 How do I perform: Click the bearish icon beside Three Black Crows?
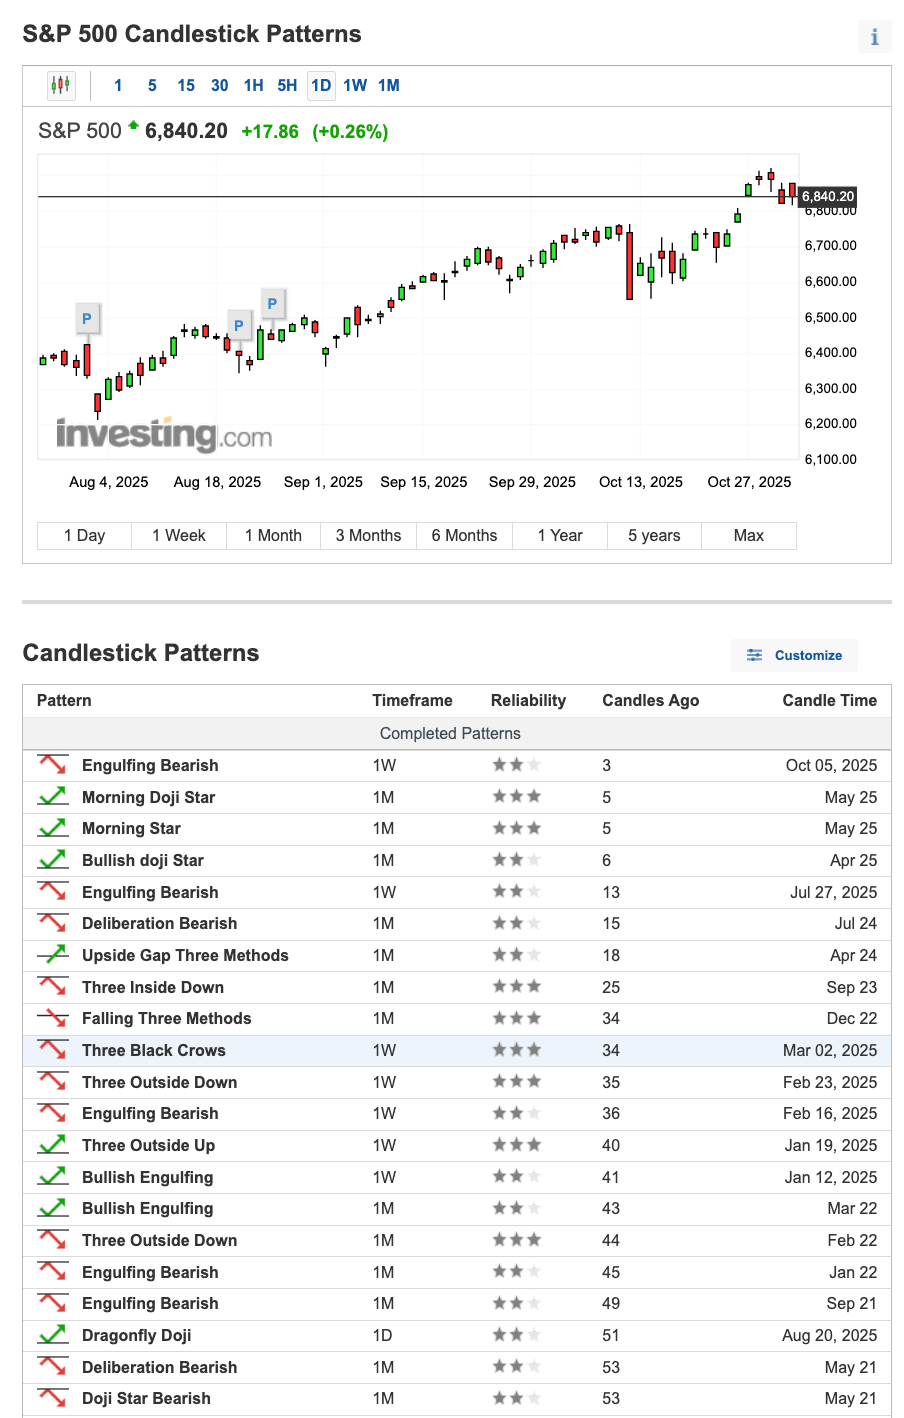pyautogui.click(x=53, y=1050)
